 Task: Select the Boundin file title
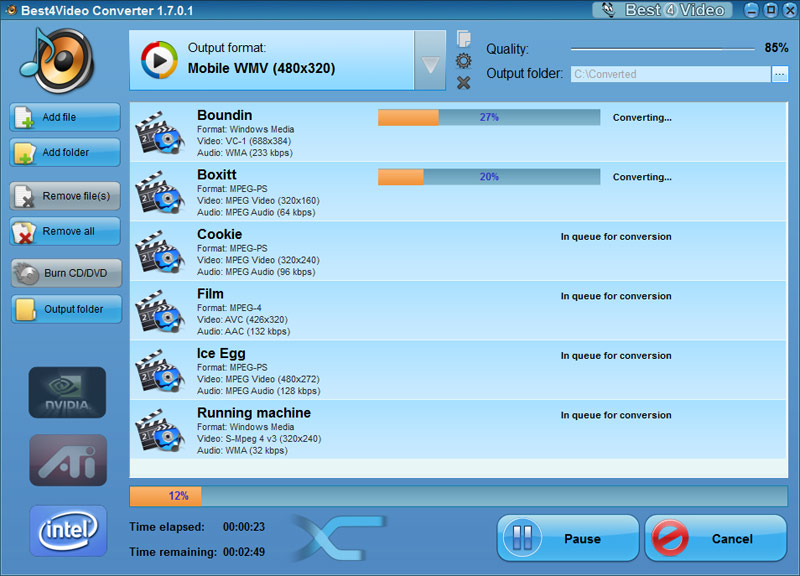tap(224, 115)
